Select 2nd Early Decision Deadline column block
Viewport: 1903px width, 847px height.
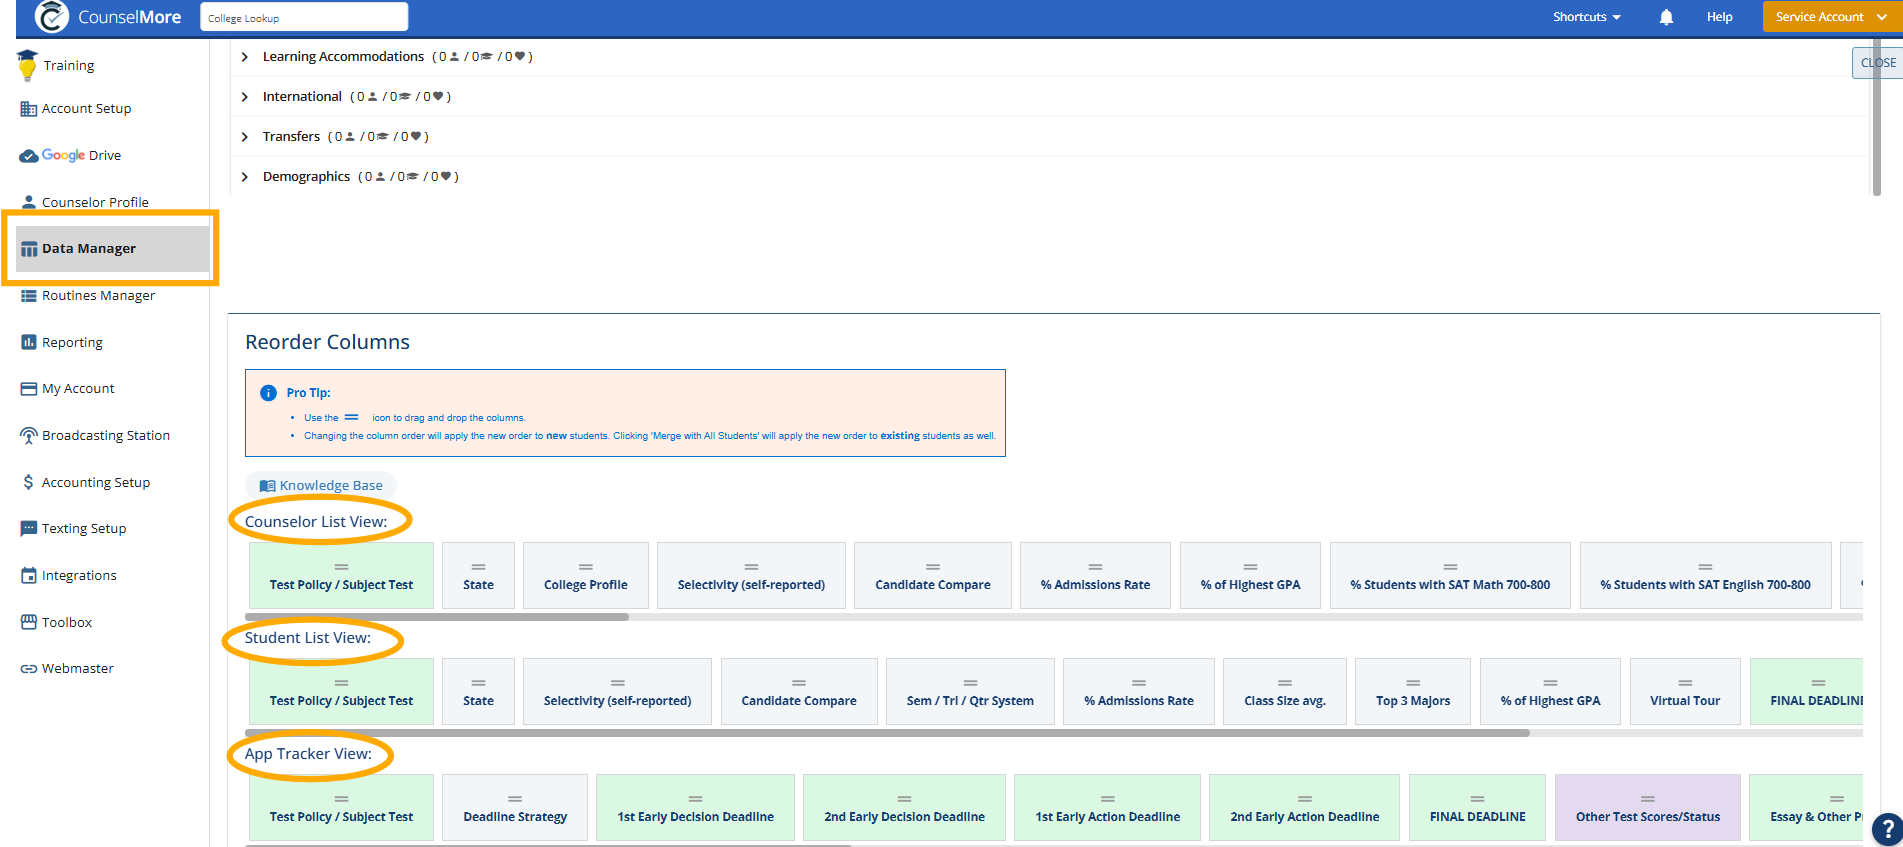[x=904, y=808]
